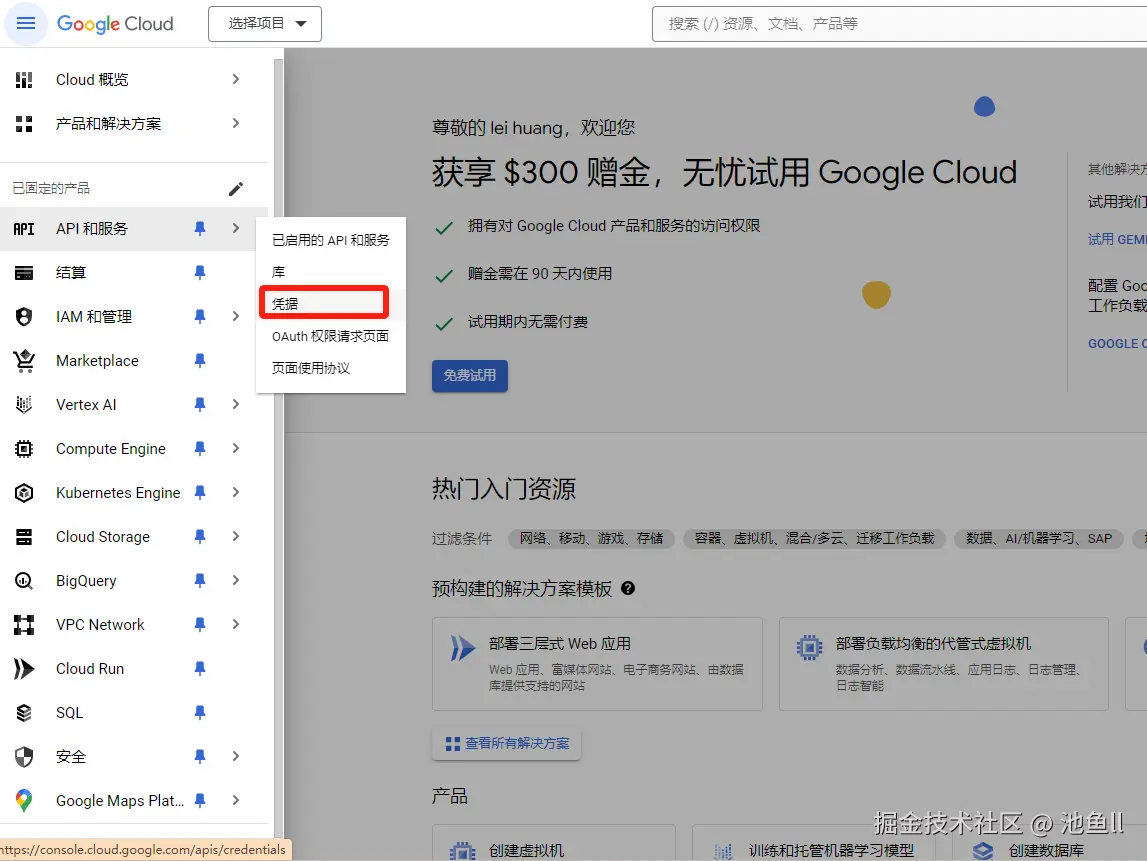Click the 部署三层式 Web 应用 card icon
Viewport: 1147px width, 861px height.
pyautogui.click(x=462, y=647)
